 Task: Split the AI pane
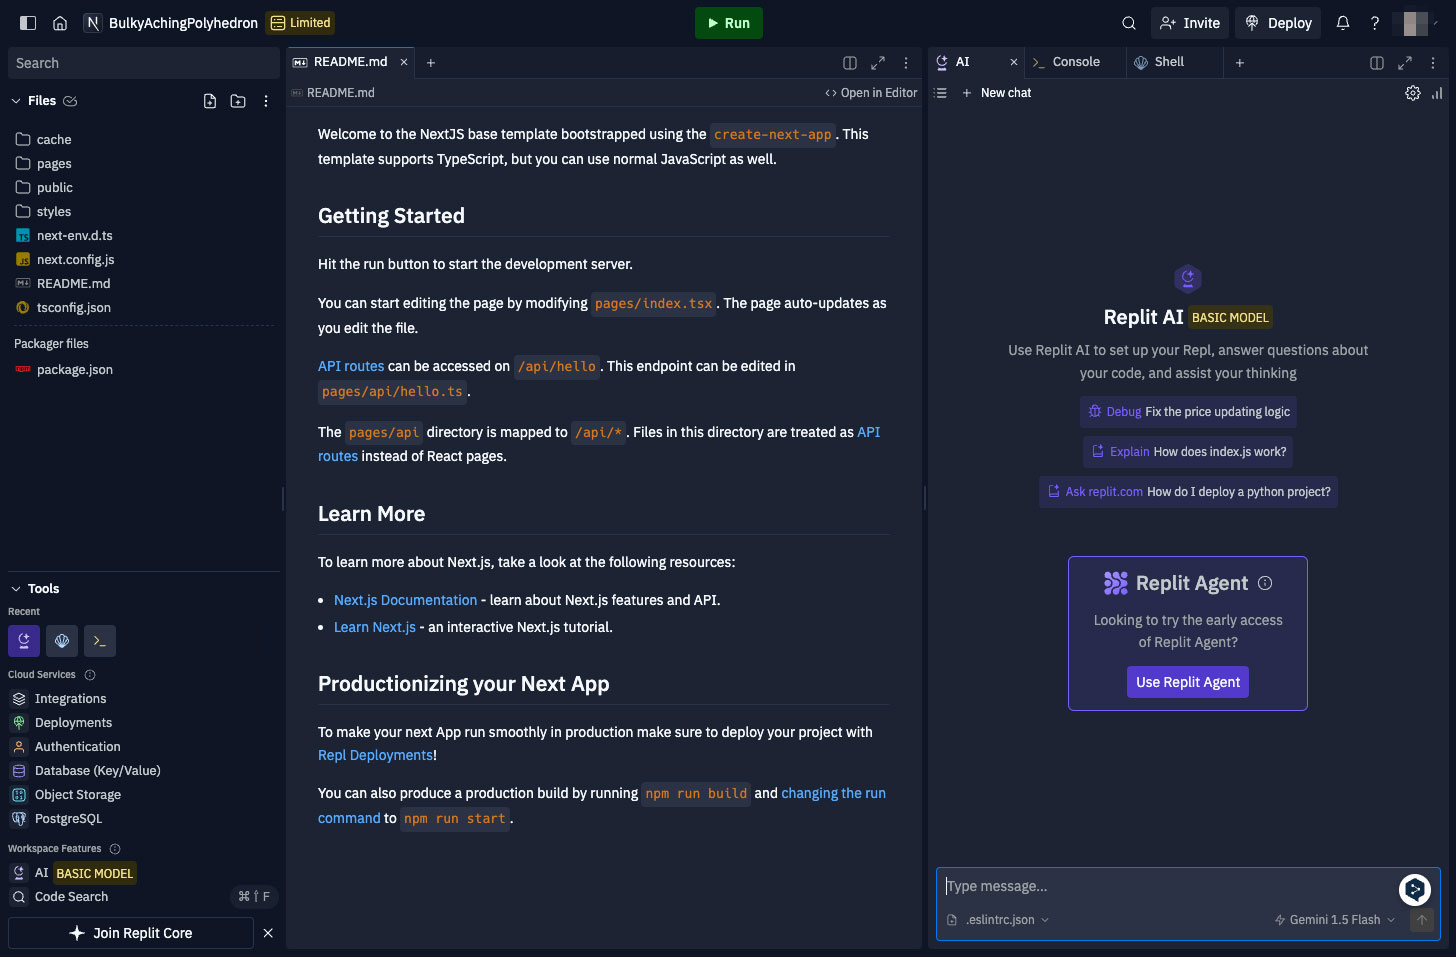tap(1377, 63)
